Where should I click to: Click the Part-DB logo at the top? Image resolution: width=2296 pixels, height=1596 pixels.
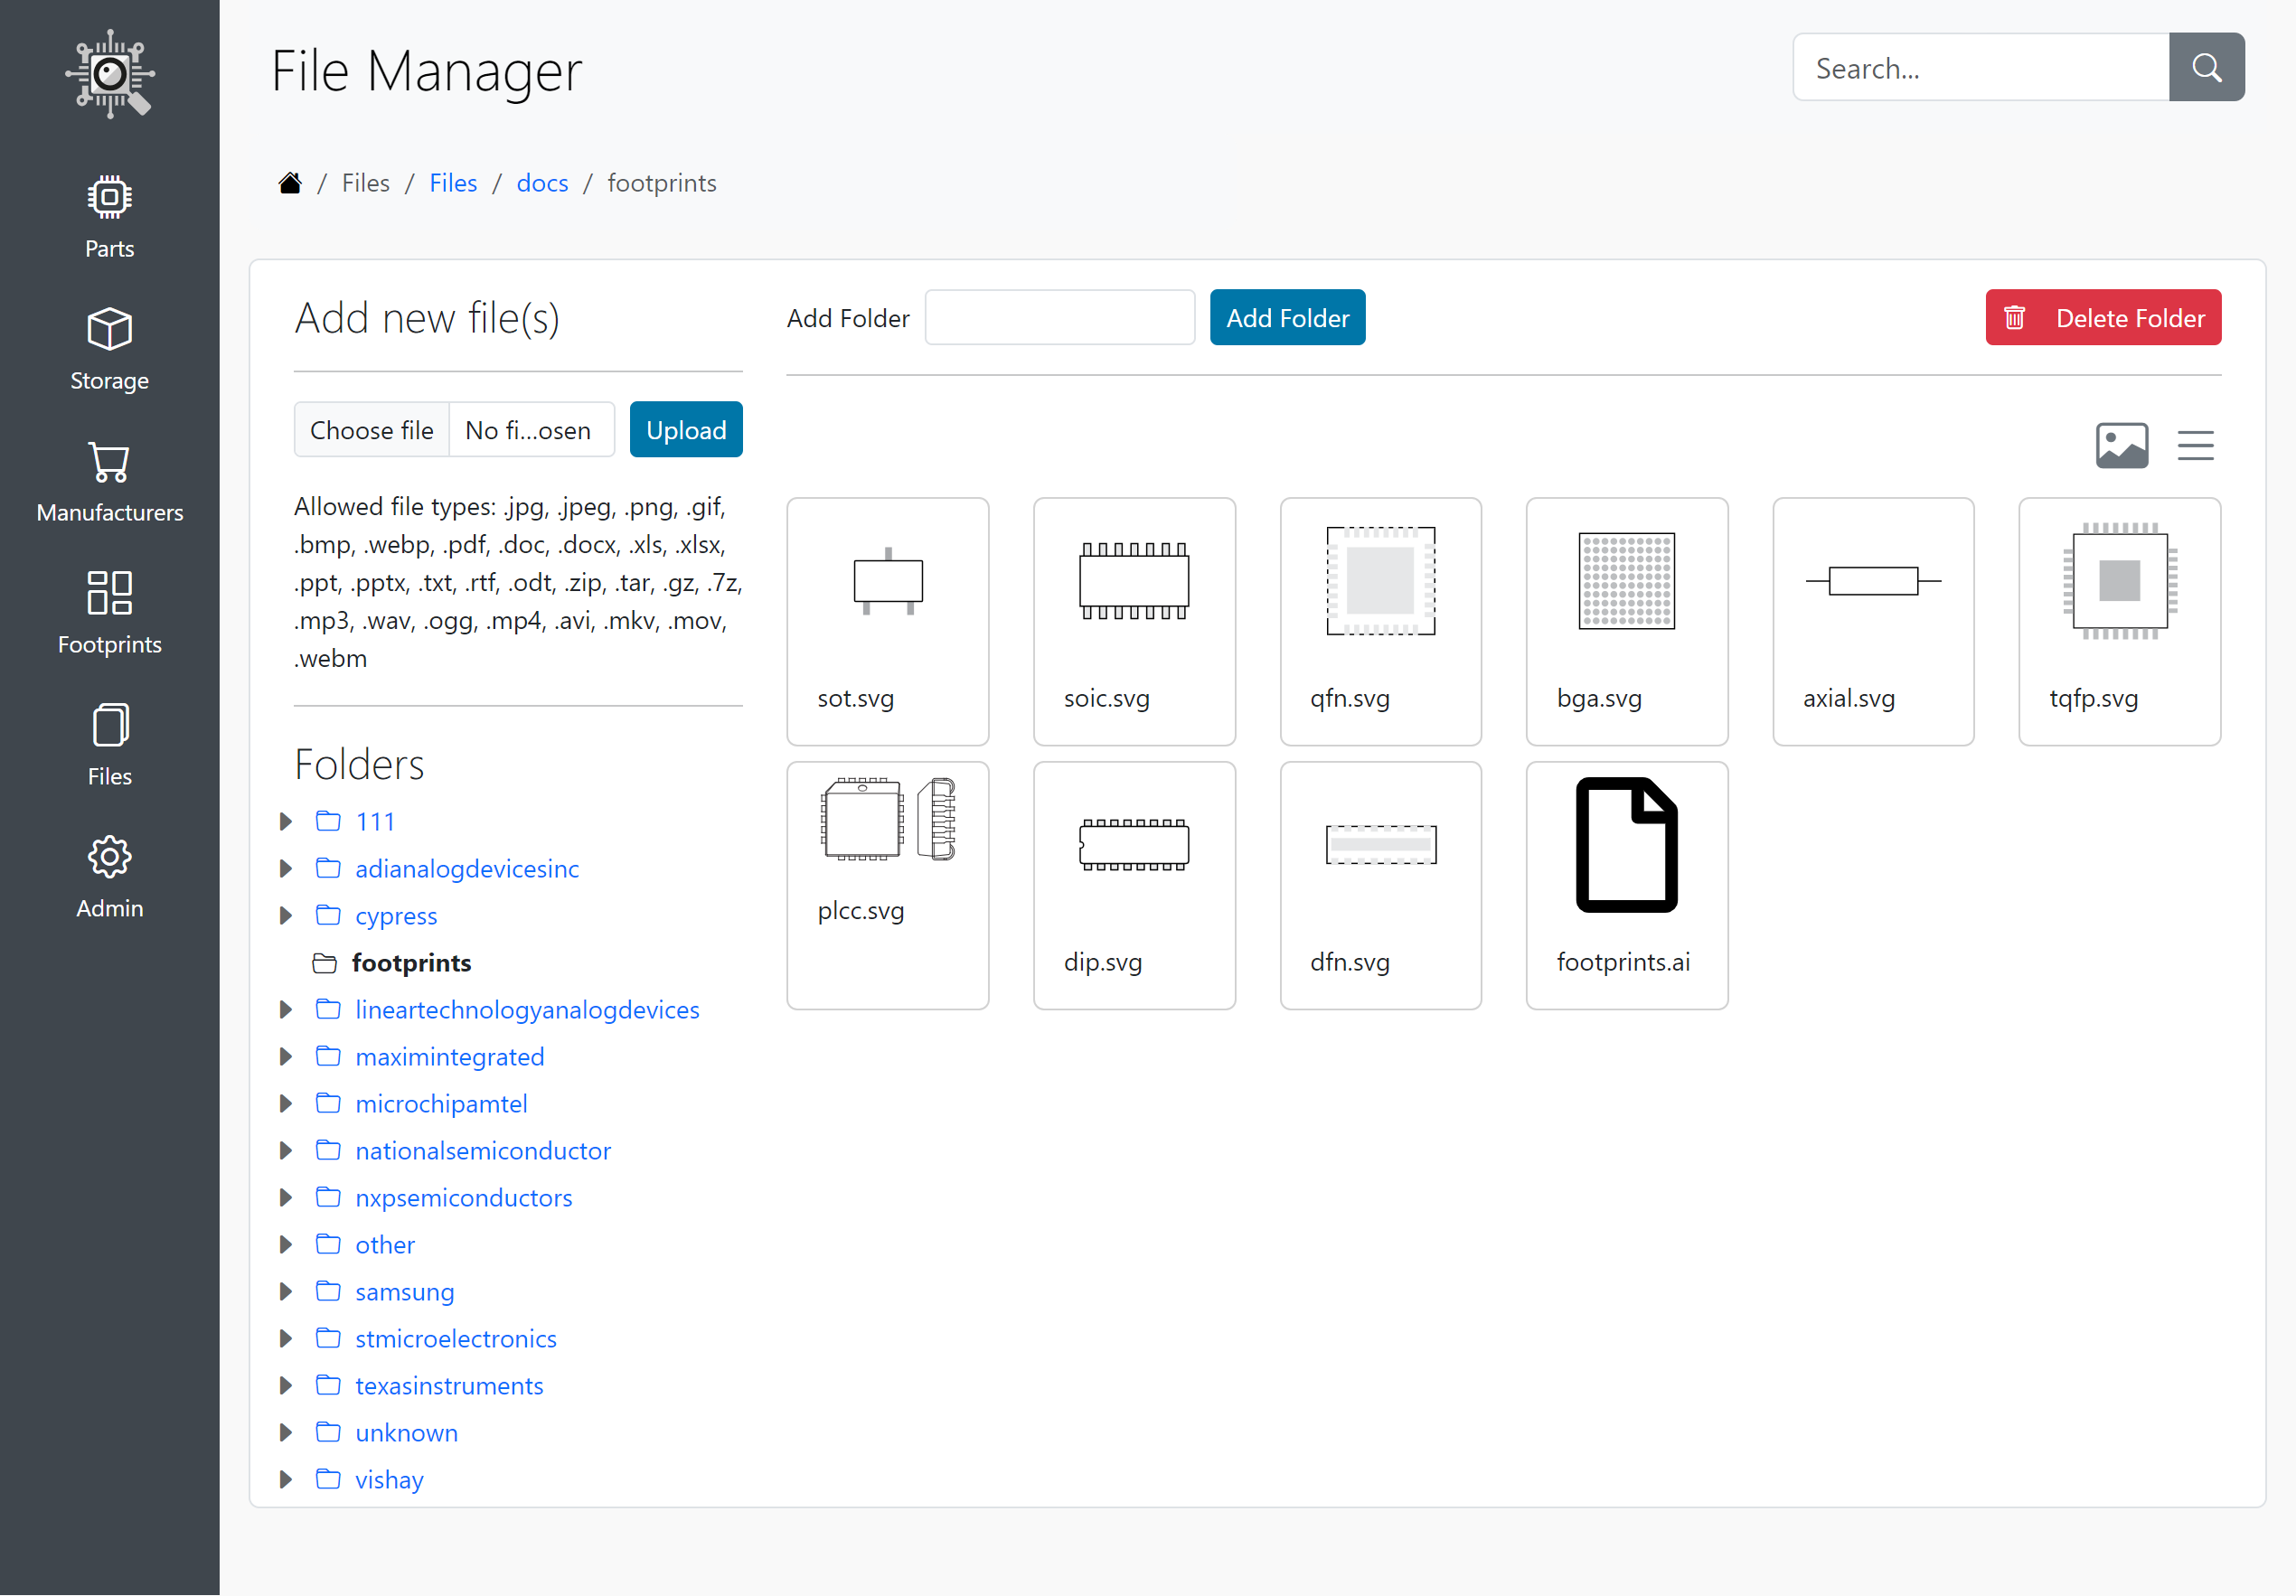(109, 73)
